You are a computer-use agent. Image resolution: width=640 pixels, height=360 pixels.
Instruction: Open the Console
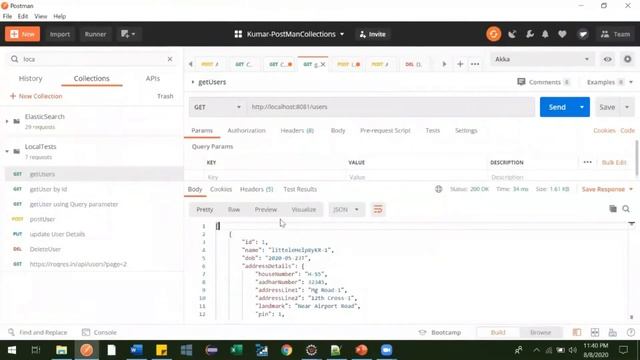[x=99, y=332]
